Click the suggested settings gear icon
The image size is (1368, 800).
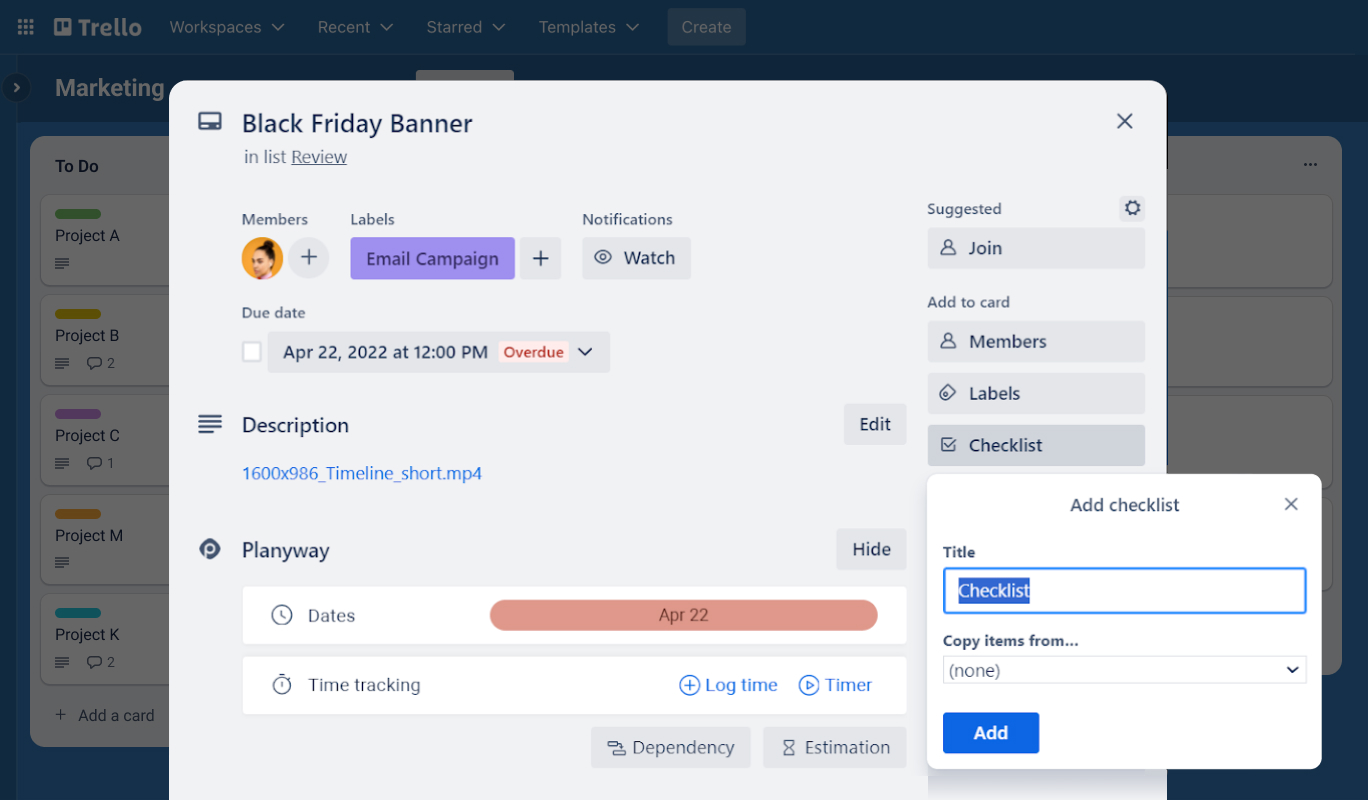pyautogui.click(x=1132, y=208)
